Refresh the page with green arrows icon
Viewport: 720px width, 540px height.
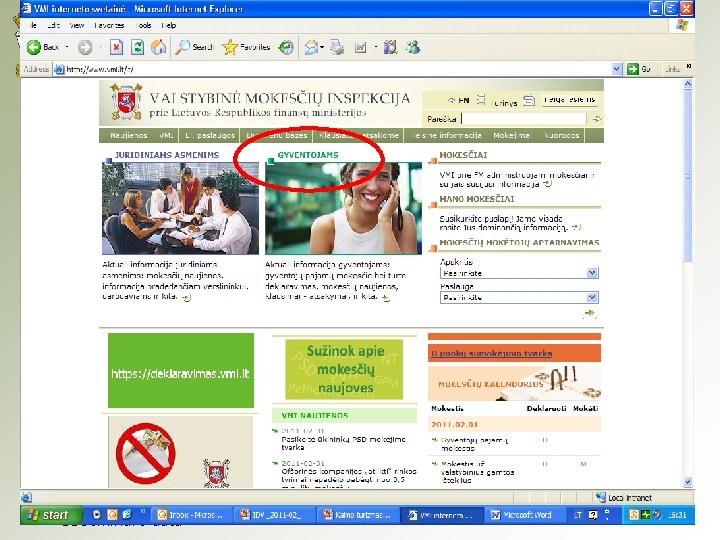137,47
